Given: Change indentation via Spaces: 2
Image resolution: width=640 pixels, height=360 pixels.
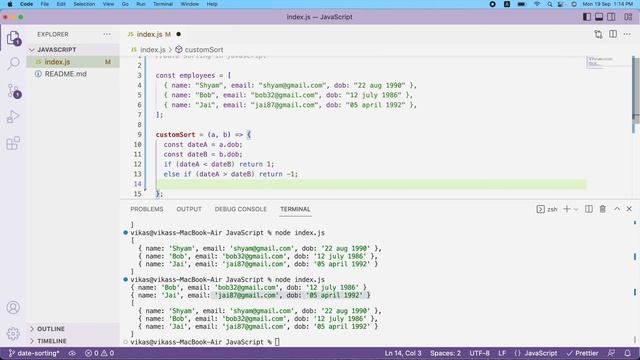Looking at the screenshot, I should 445,353.
